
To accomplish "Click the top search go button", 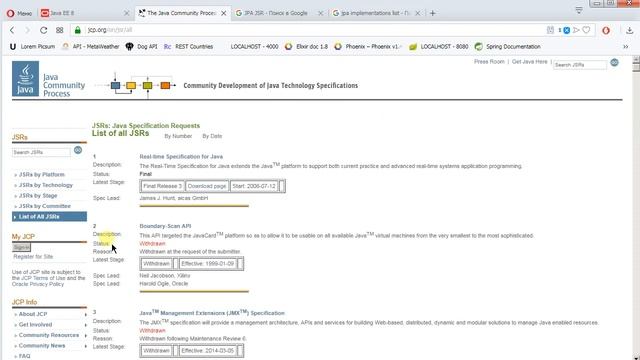I will (614, 62).
